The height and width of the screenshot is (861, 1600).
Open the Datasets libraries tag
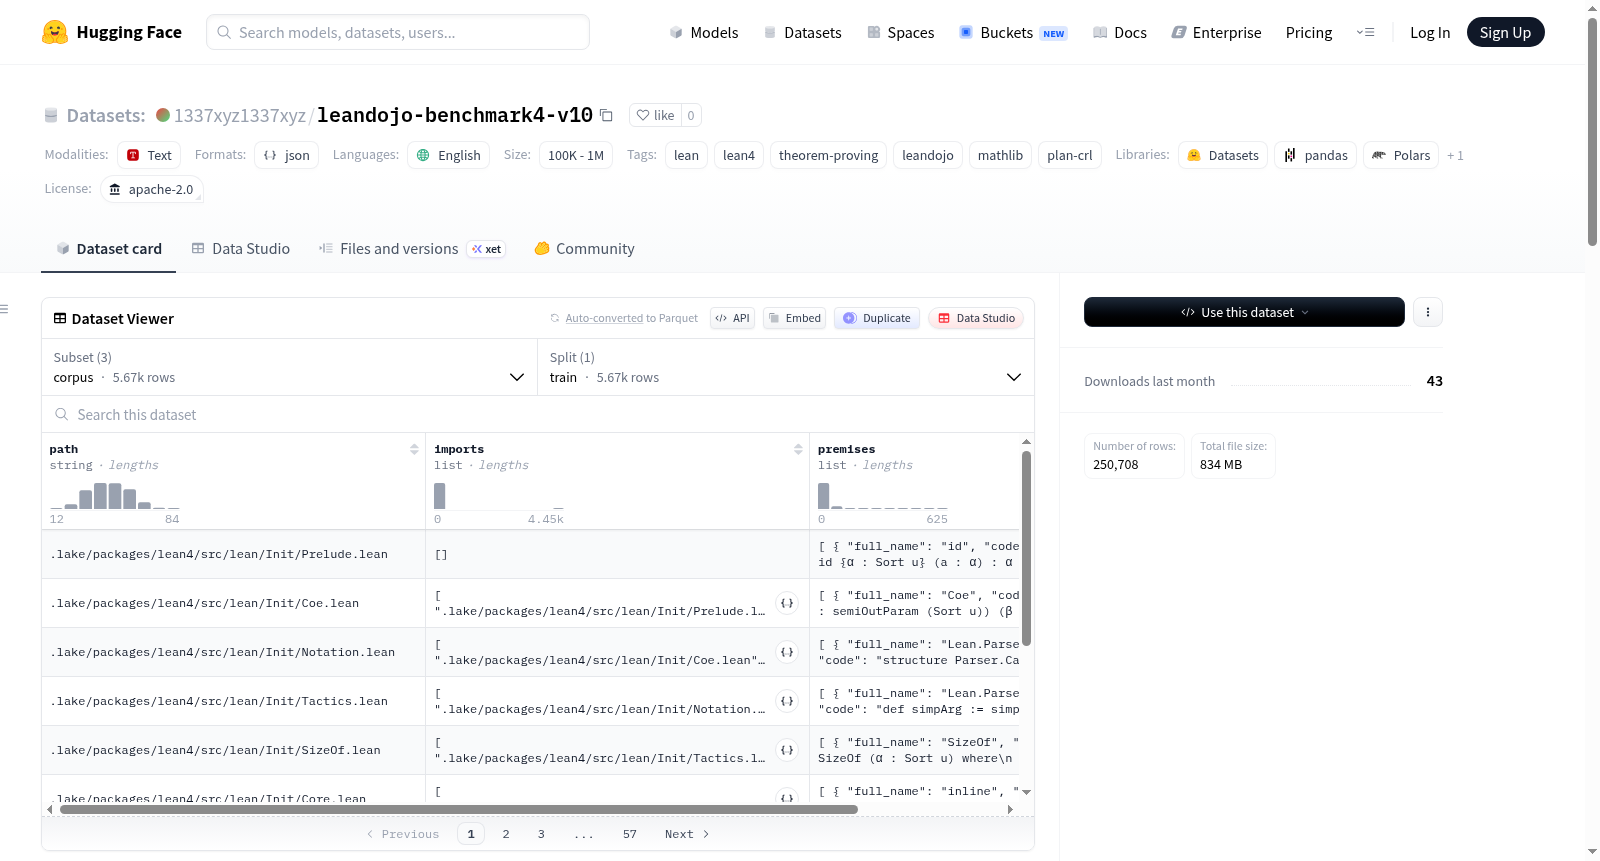click(1223, 155)
